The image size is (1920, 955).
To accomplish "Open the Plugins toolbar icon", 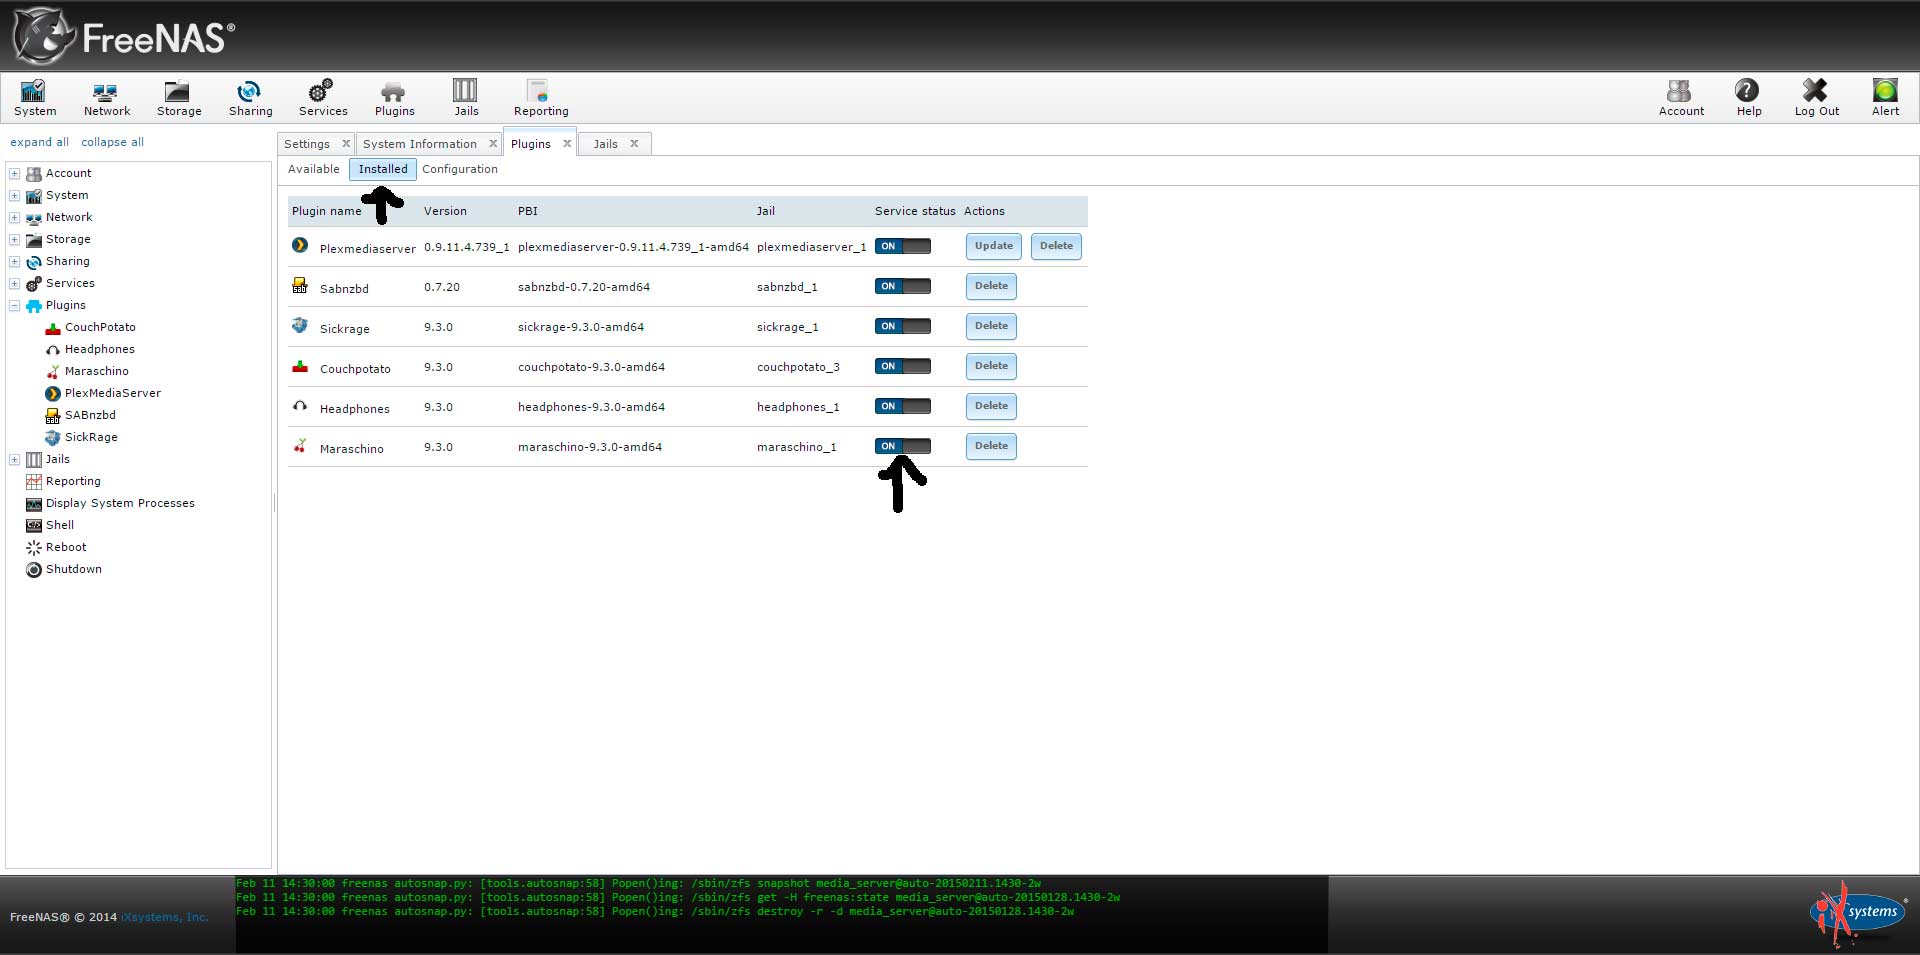I will 394,98.
